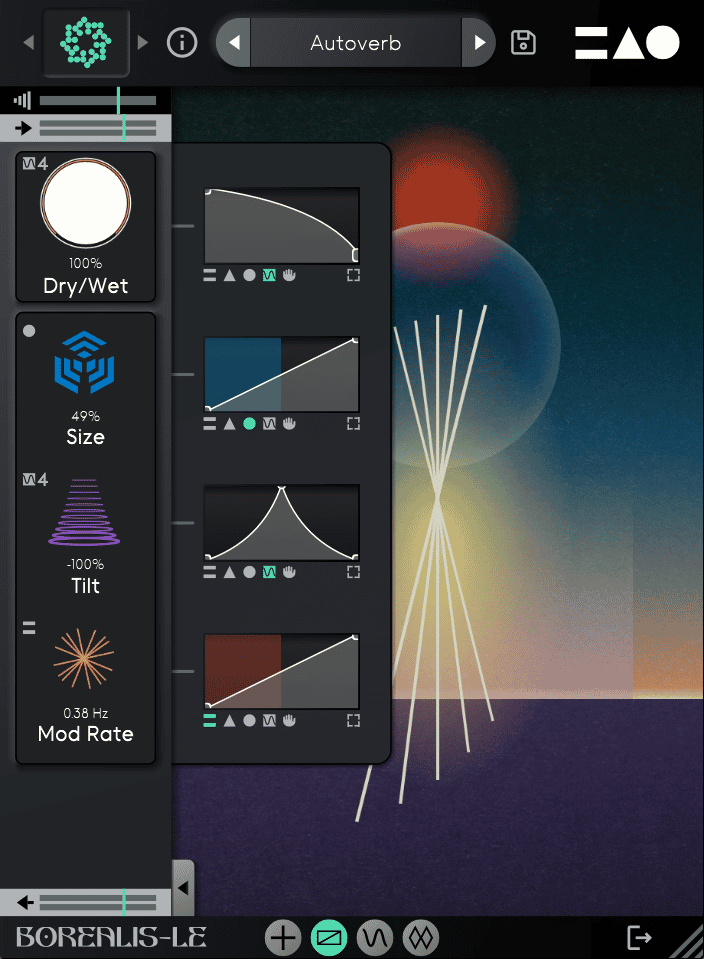Open the sine wave LFO view

point(375,938)
